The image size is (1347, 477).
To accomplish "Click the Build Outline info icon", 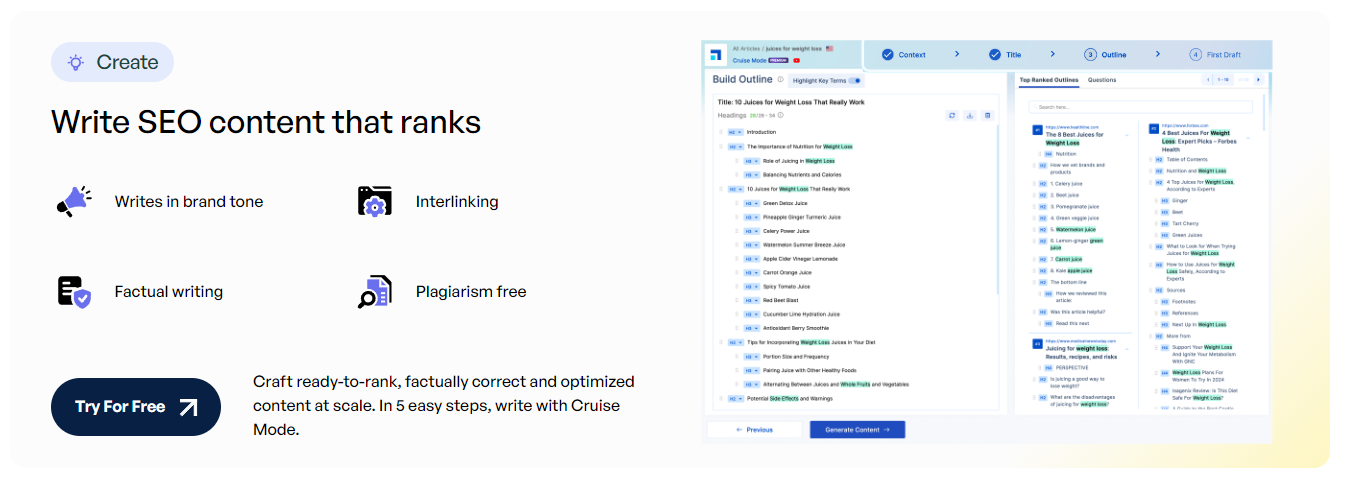I will (780, 80).
